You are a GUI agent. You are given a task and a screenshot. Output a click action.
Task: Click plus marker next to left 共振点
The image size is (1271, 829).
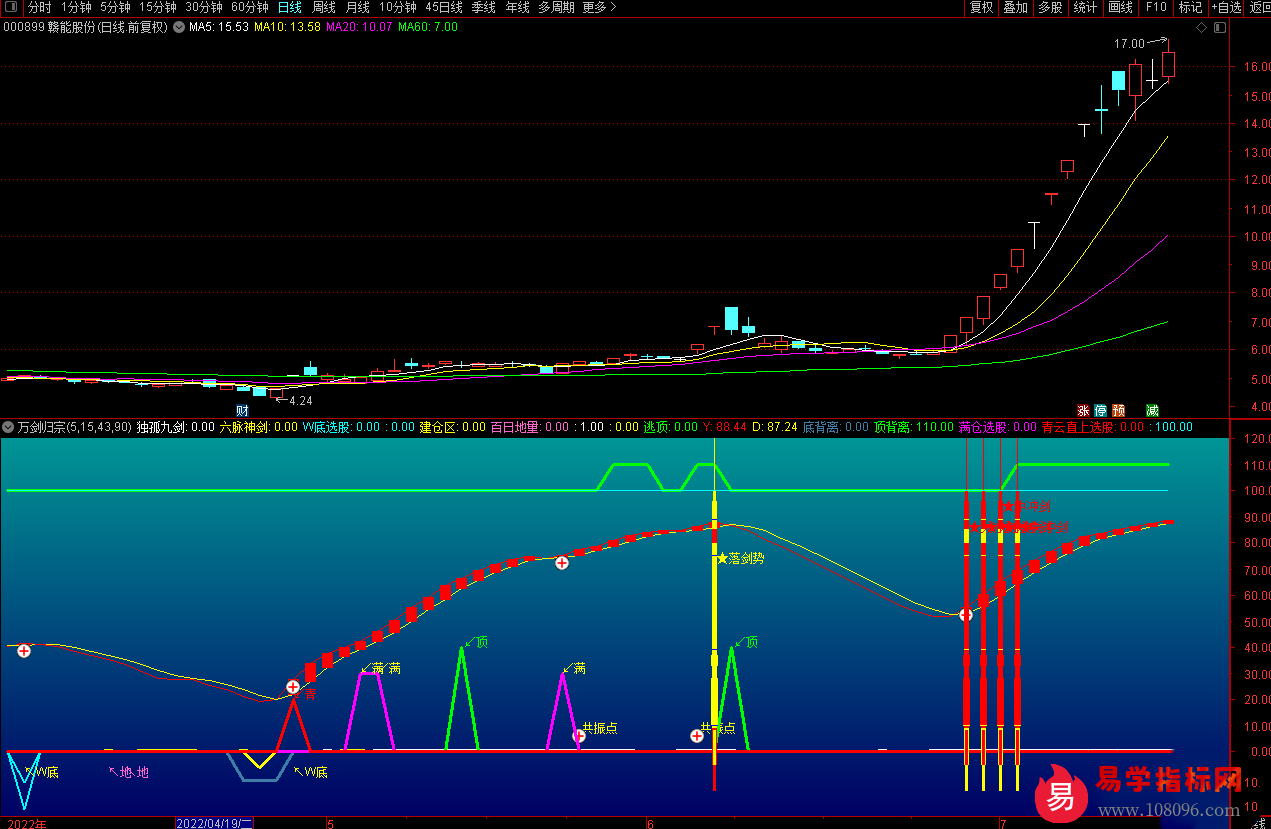[x=579, y=736]
